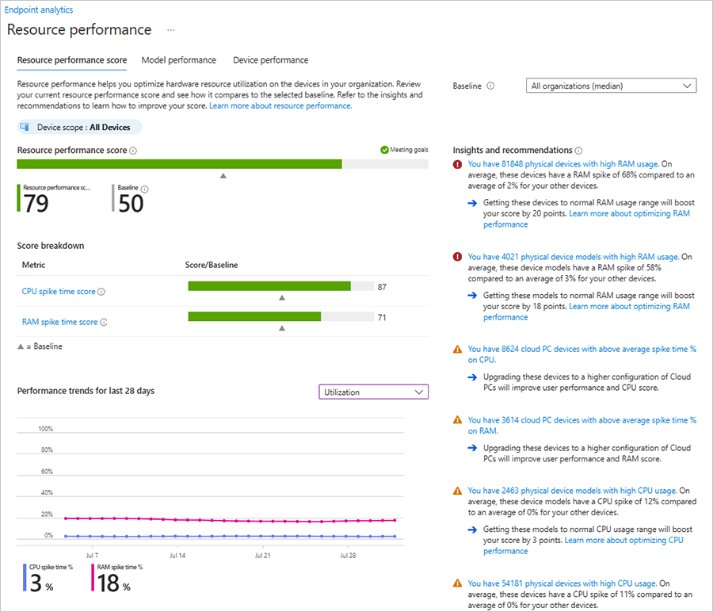Image resolution: width=713 pixels, height=612 pixels.
Task: Open the ellipsis menu beside Resource performance title
Action: (x=170, y=30)
